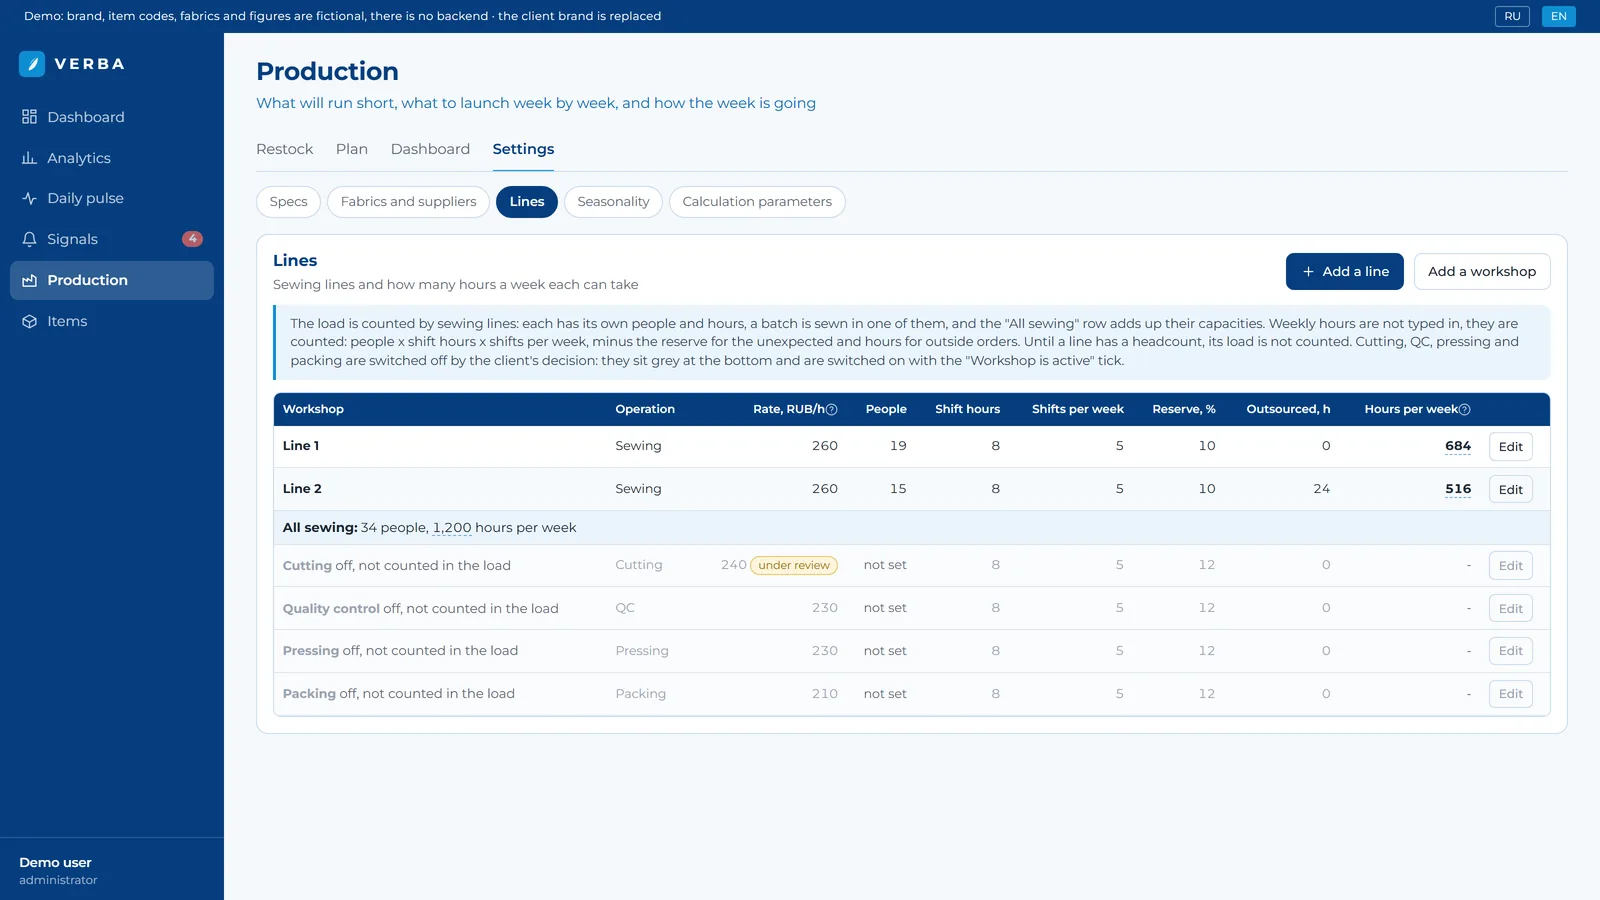Switch the language to EN
Viewport: 1600px width, 900px height.
pos(1558,16)
